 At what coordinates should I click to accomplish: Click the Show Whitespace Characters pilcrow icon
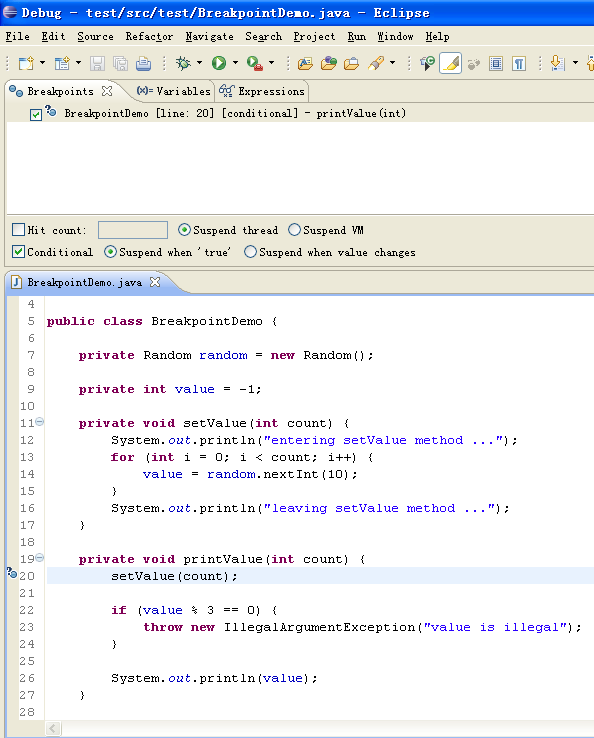[x=519, y=64]
